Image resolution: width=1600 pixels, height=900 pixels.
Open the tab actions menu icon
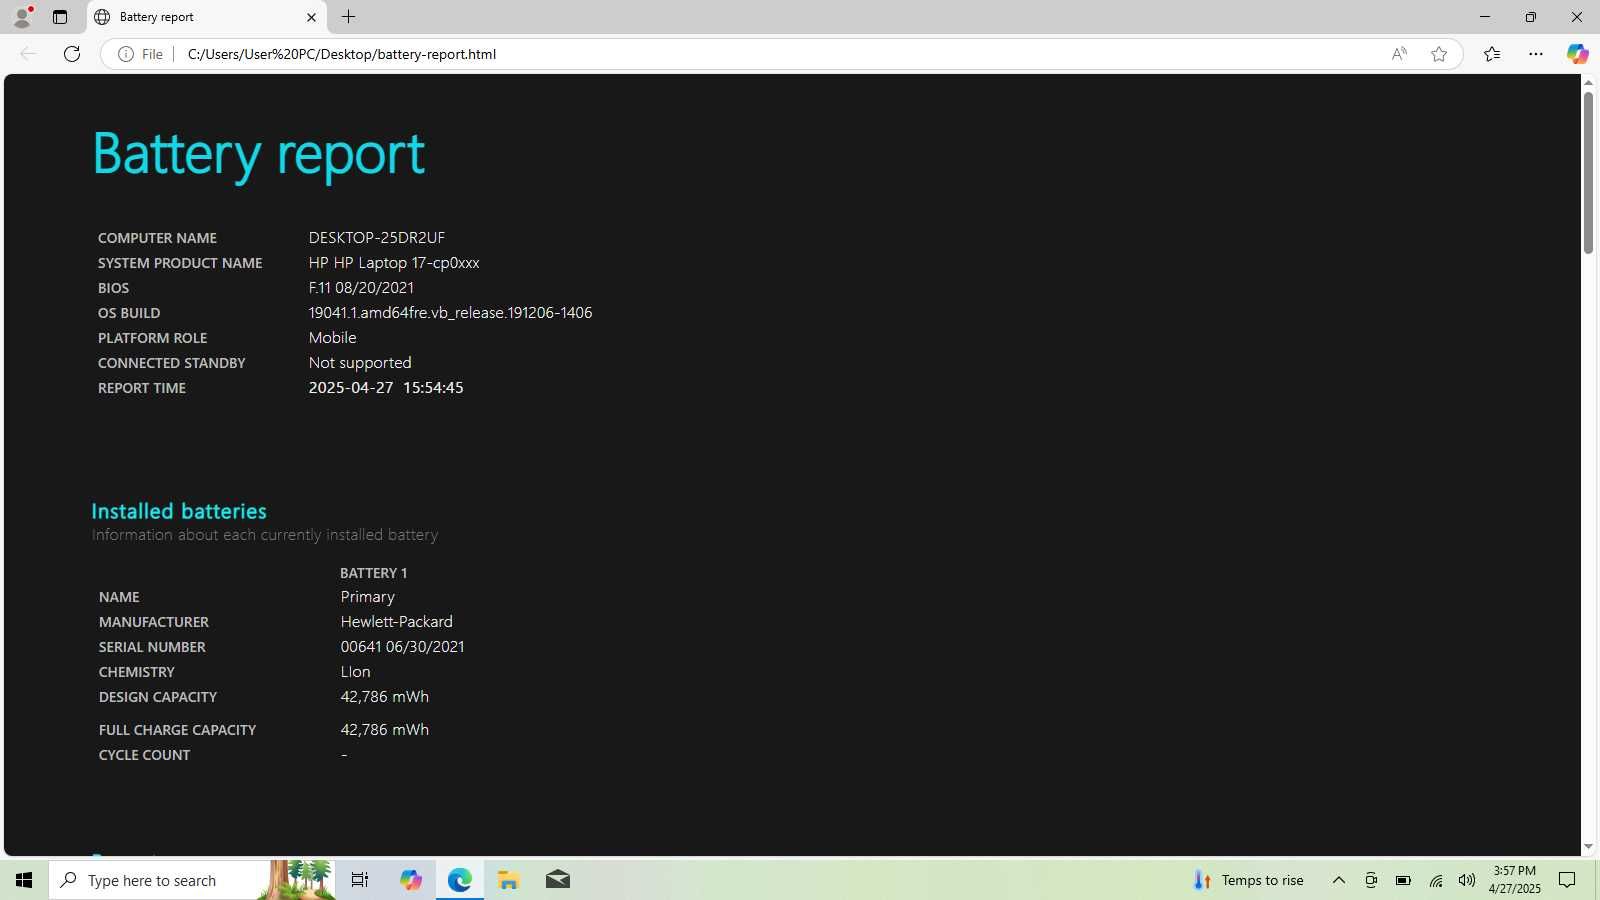[60, 17]
